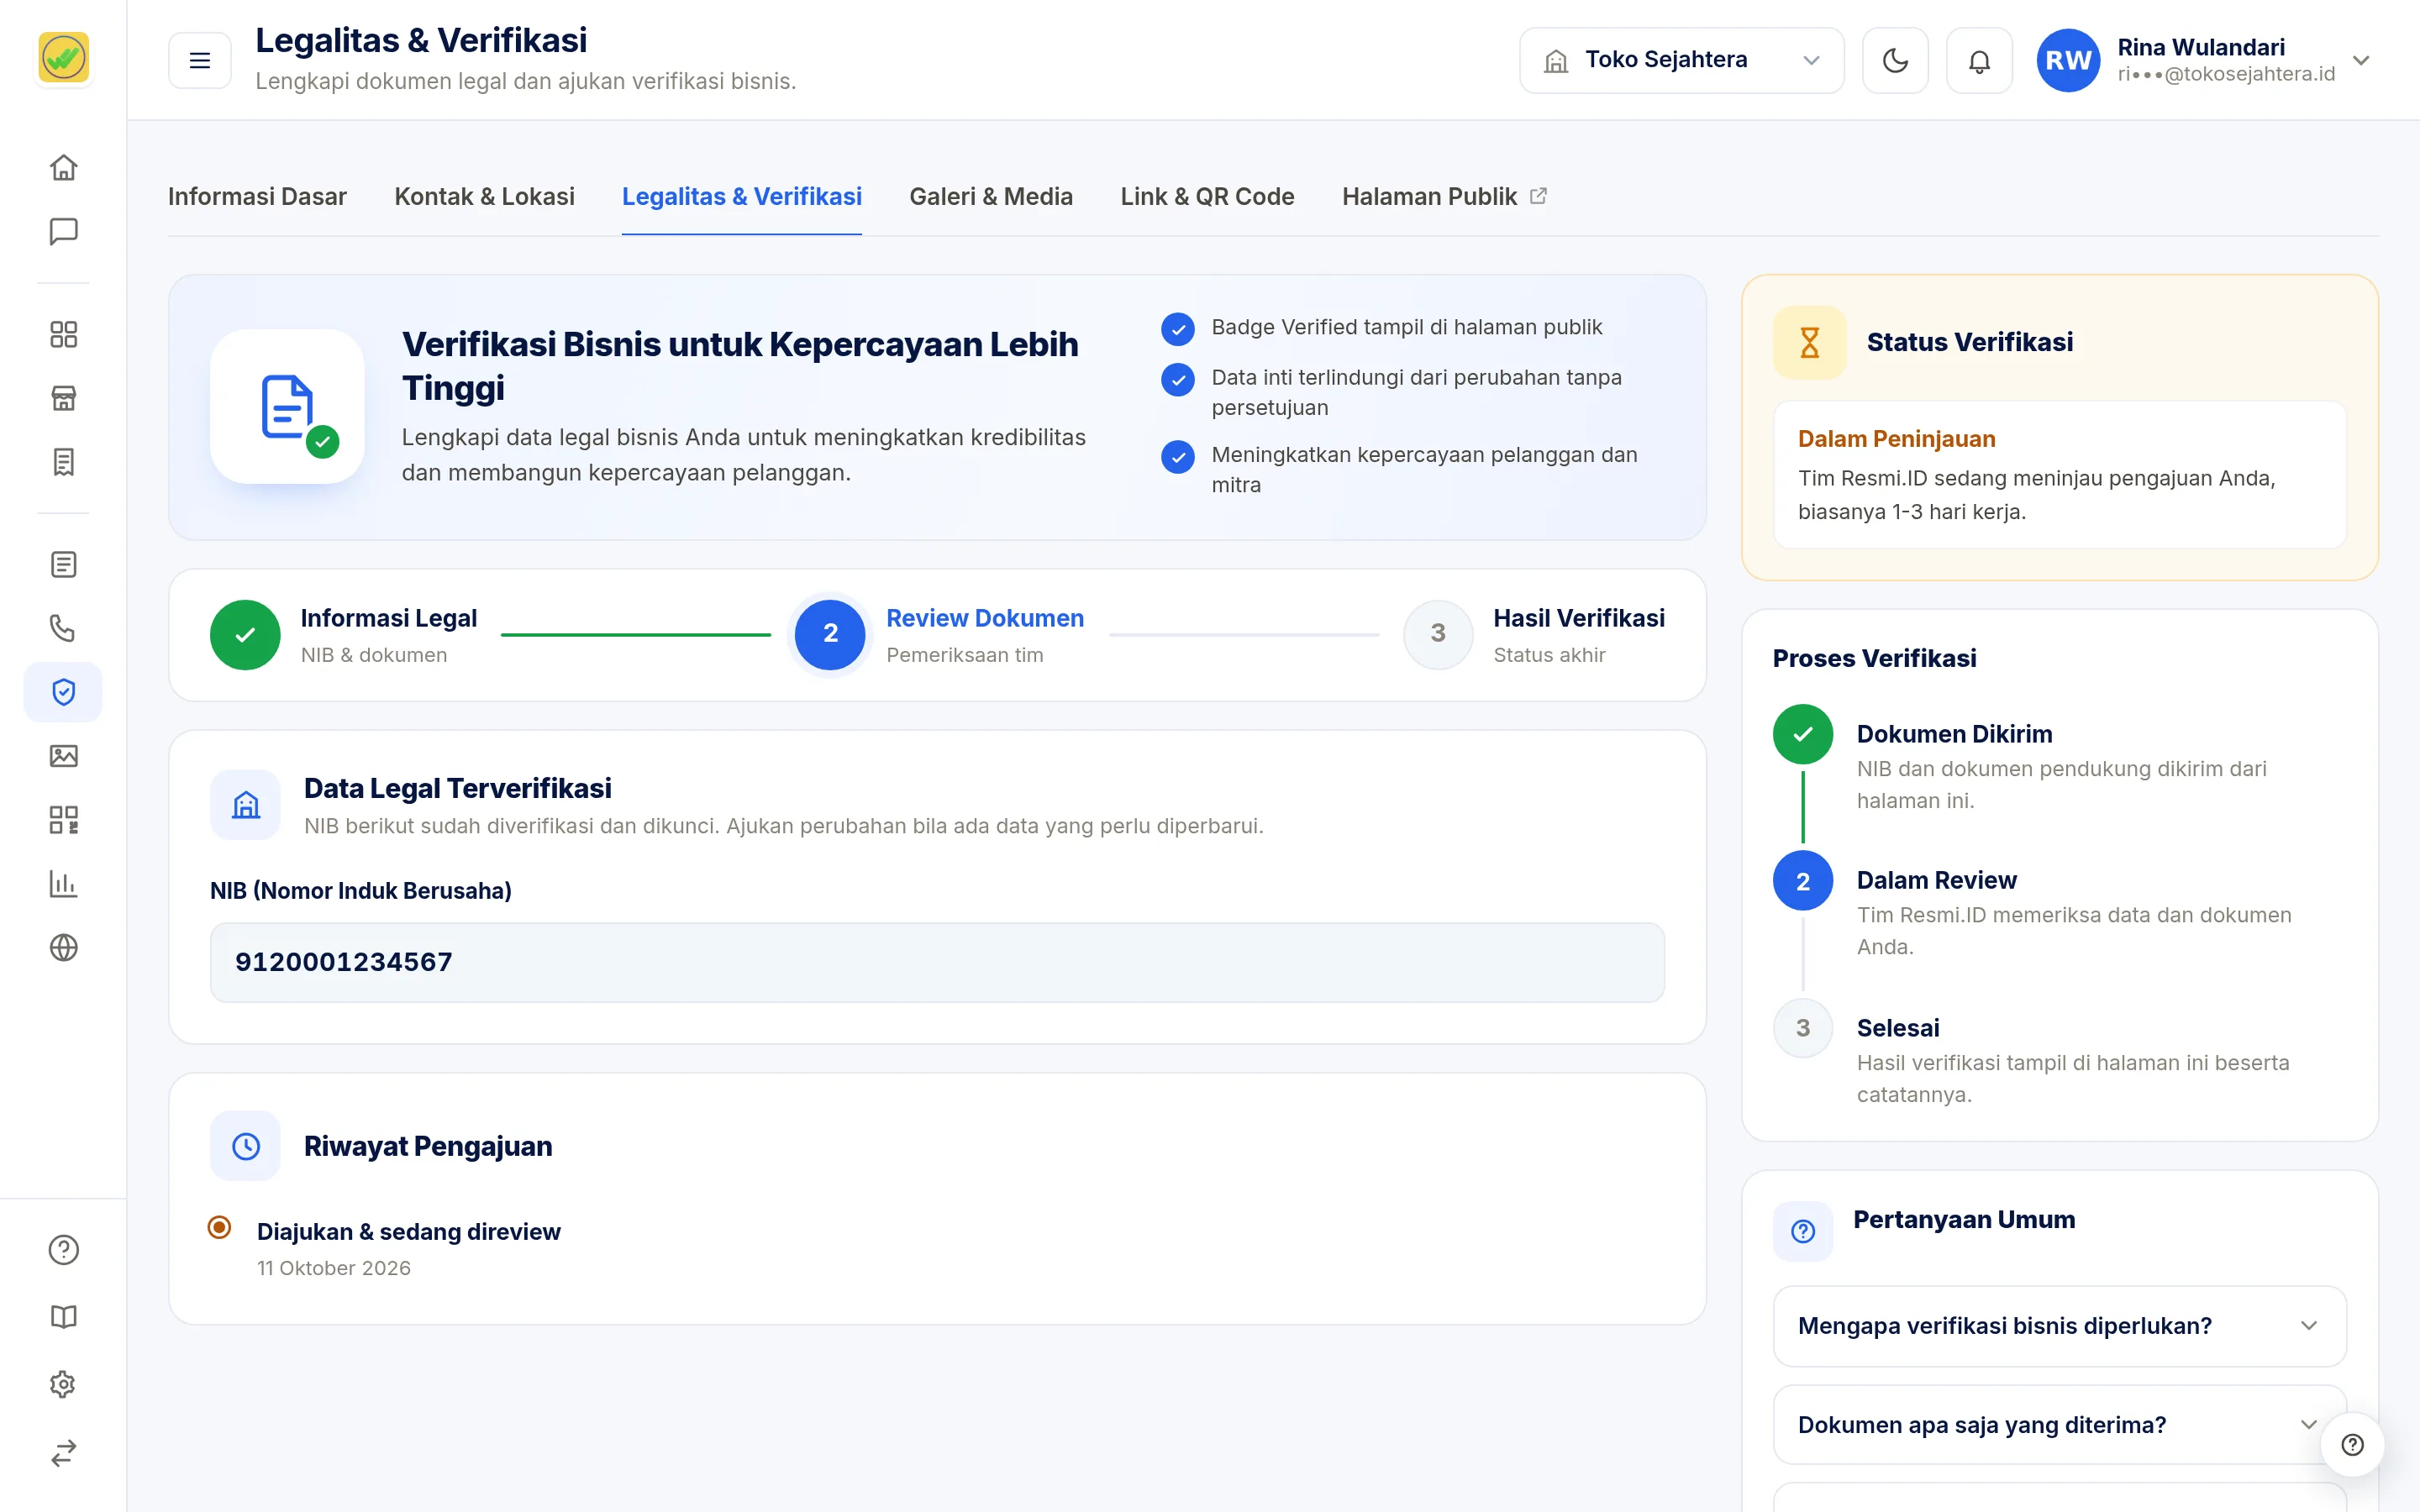Click the floating help button at bottom right

click(2352, 1444)
